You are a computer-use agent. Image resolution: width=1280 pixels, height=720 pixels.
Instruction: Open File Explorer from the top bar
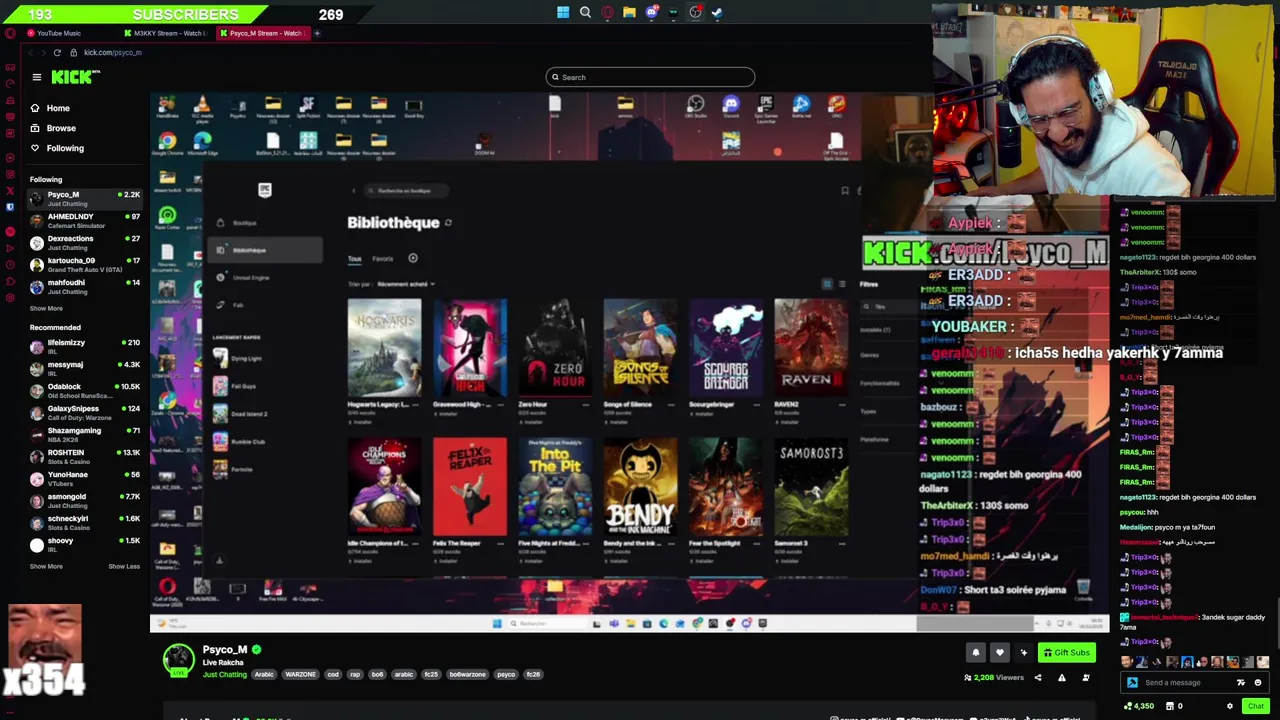[629, 13]
